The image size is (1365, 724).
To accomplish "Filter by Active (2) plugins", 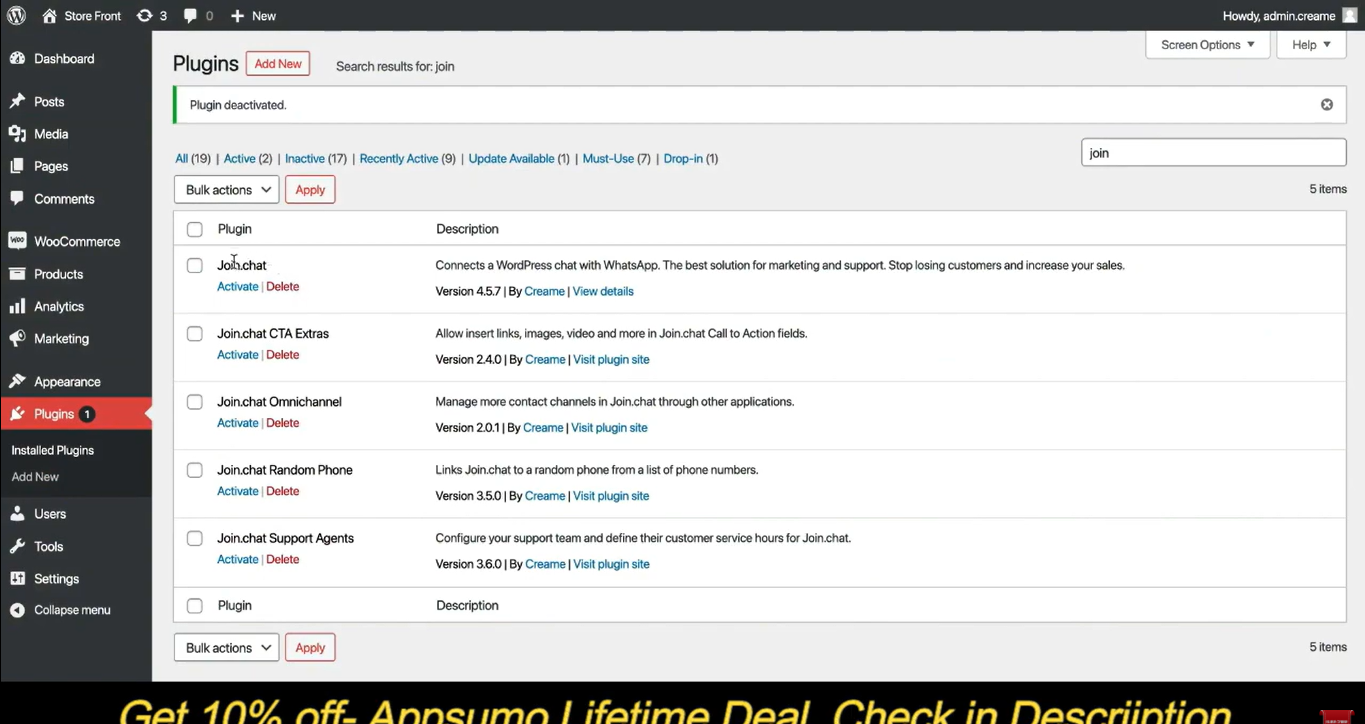I will pyautogui.click(x=248, y=158).
